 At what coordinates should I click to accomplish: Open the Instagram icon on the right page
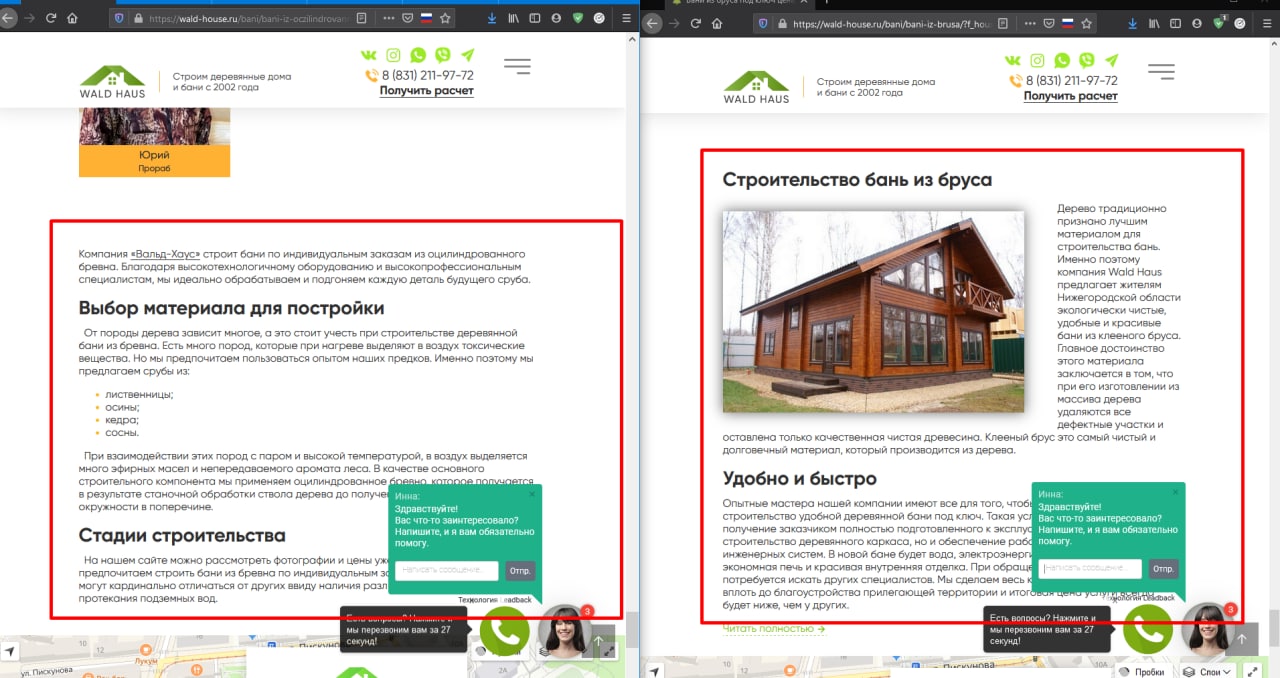[1038, 61]
